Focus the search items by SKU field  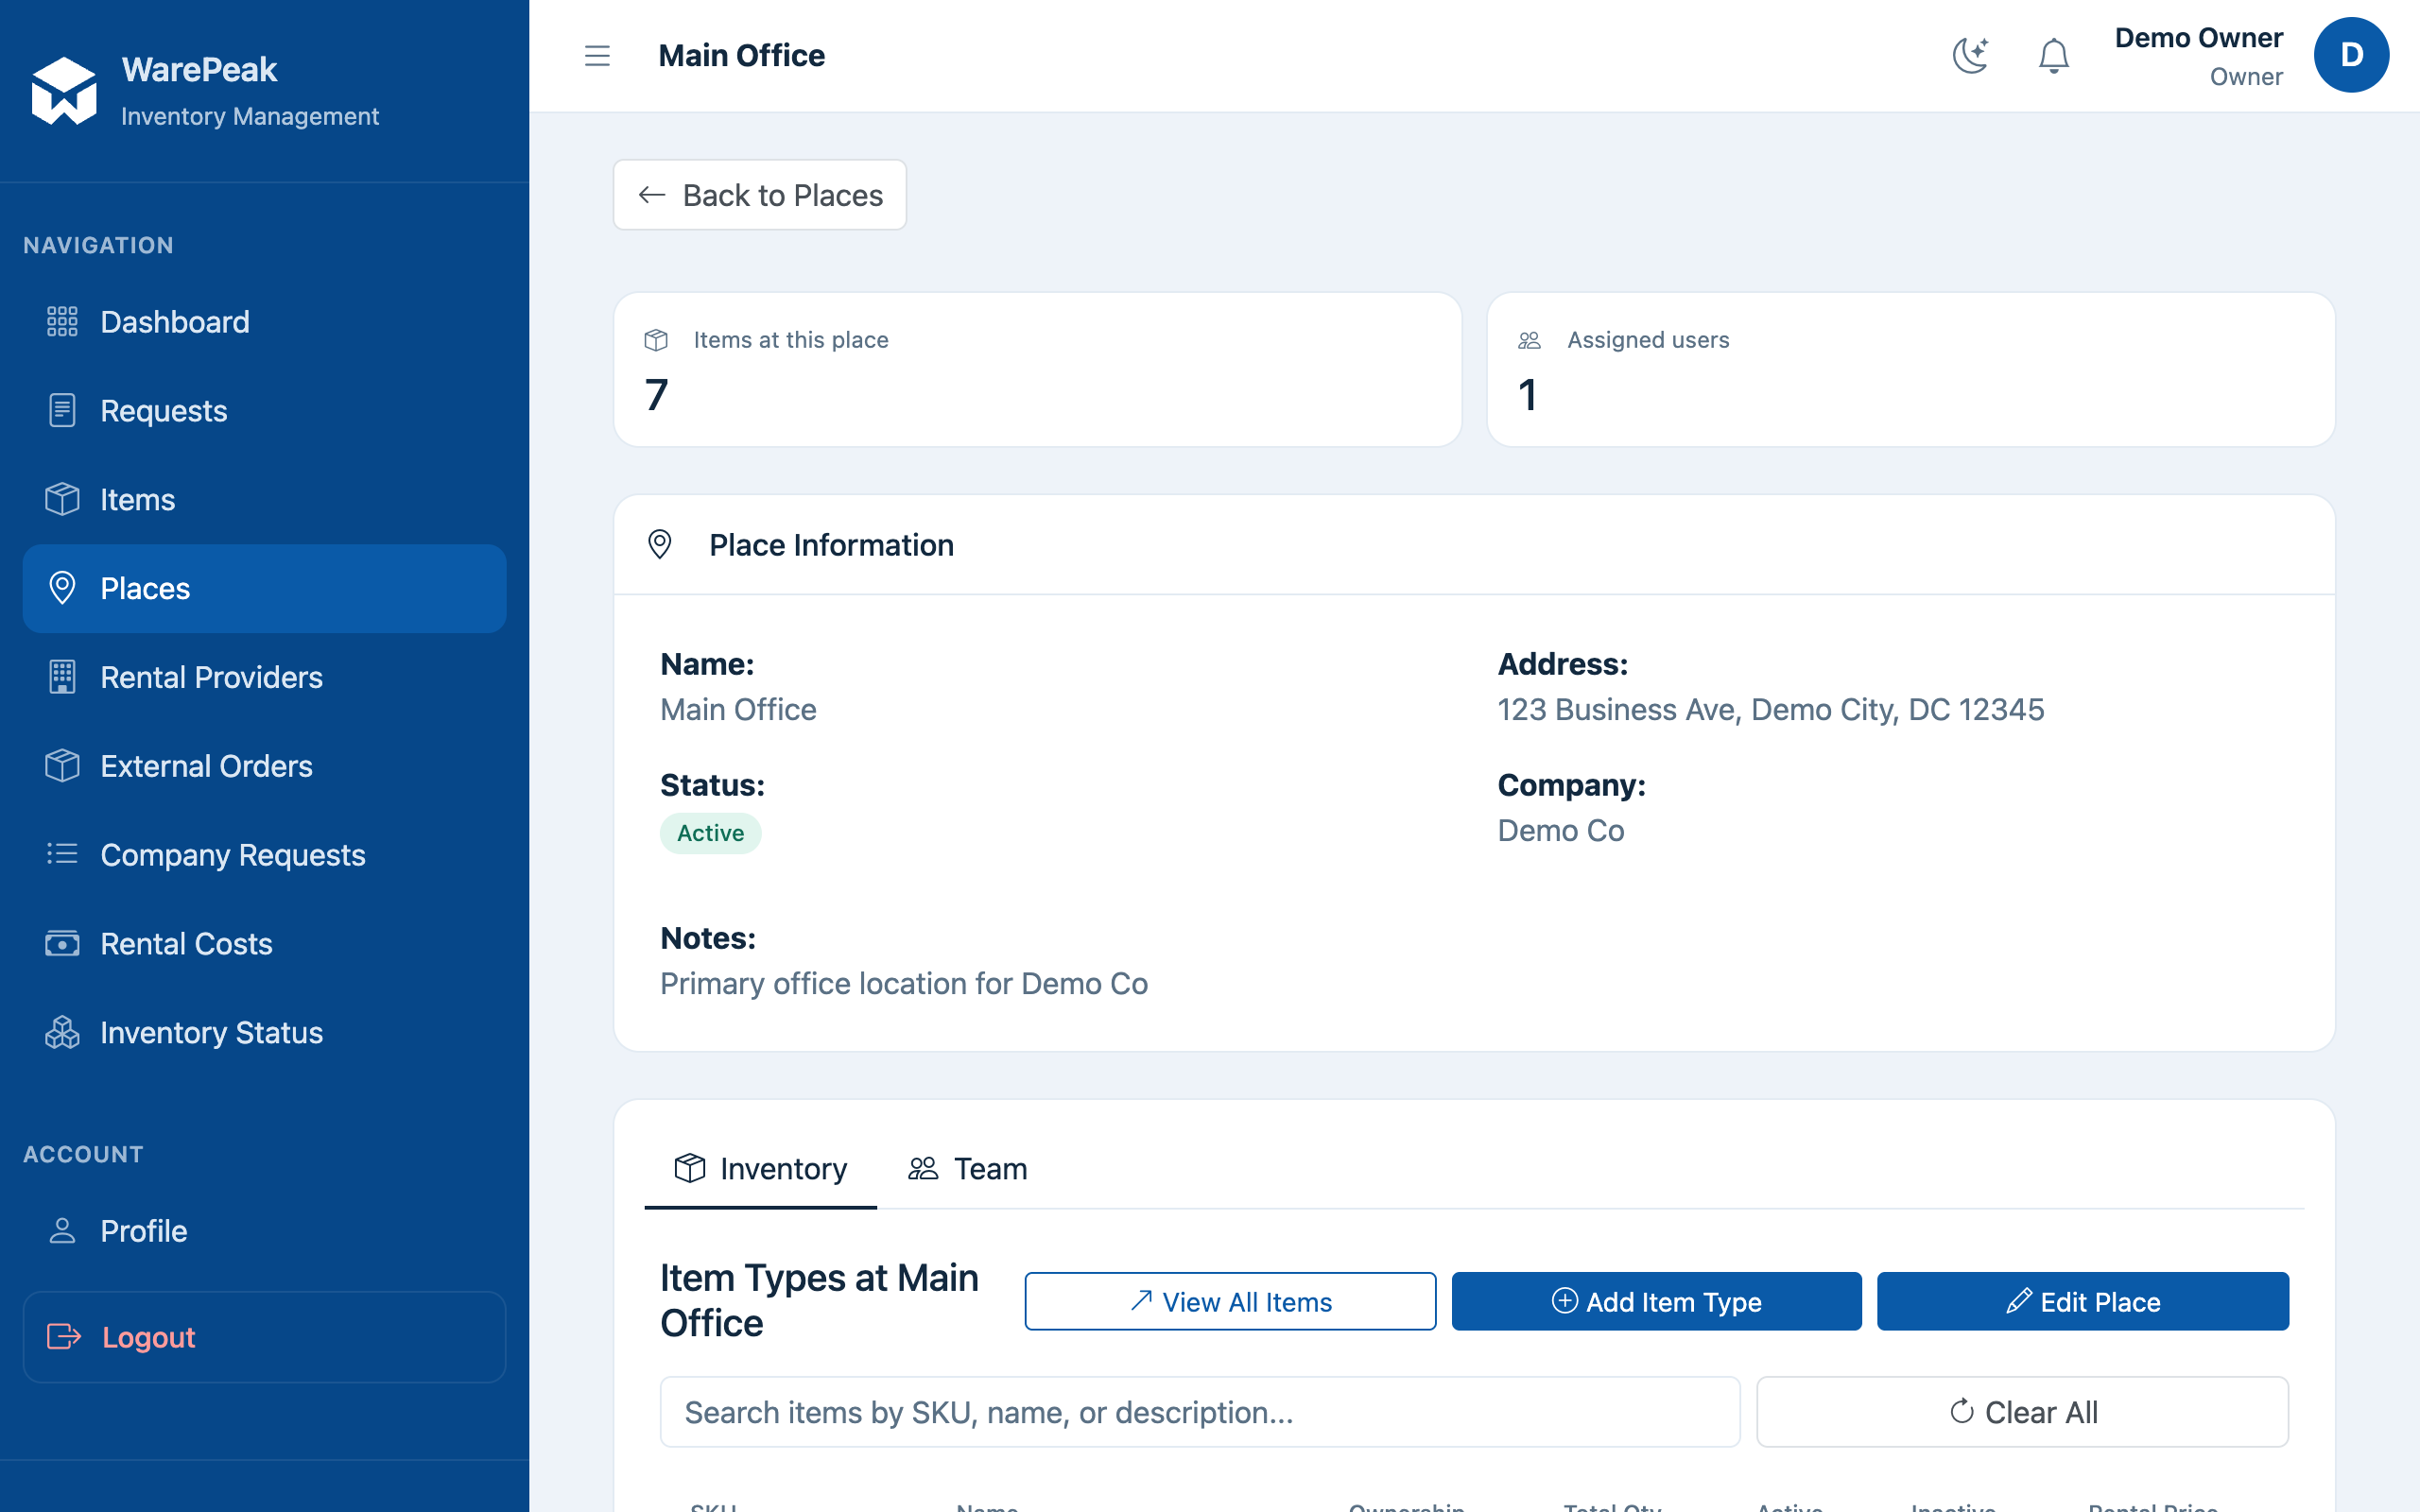(1199, 1411)
